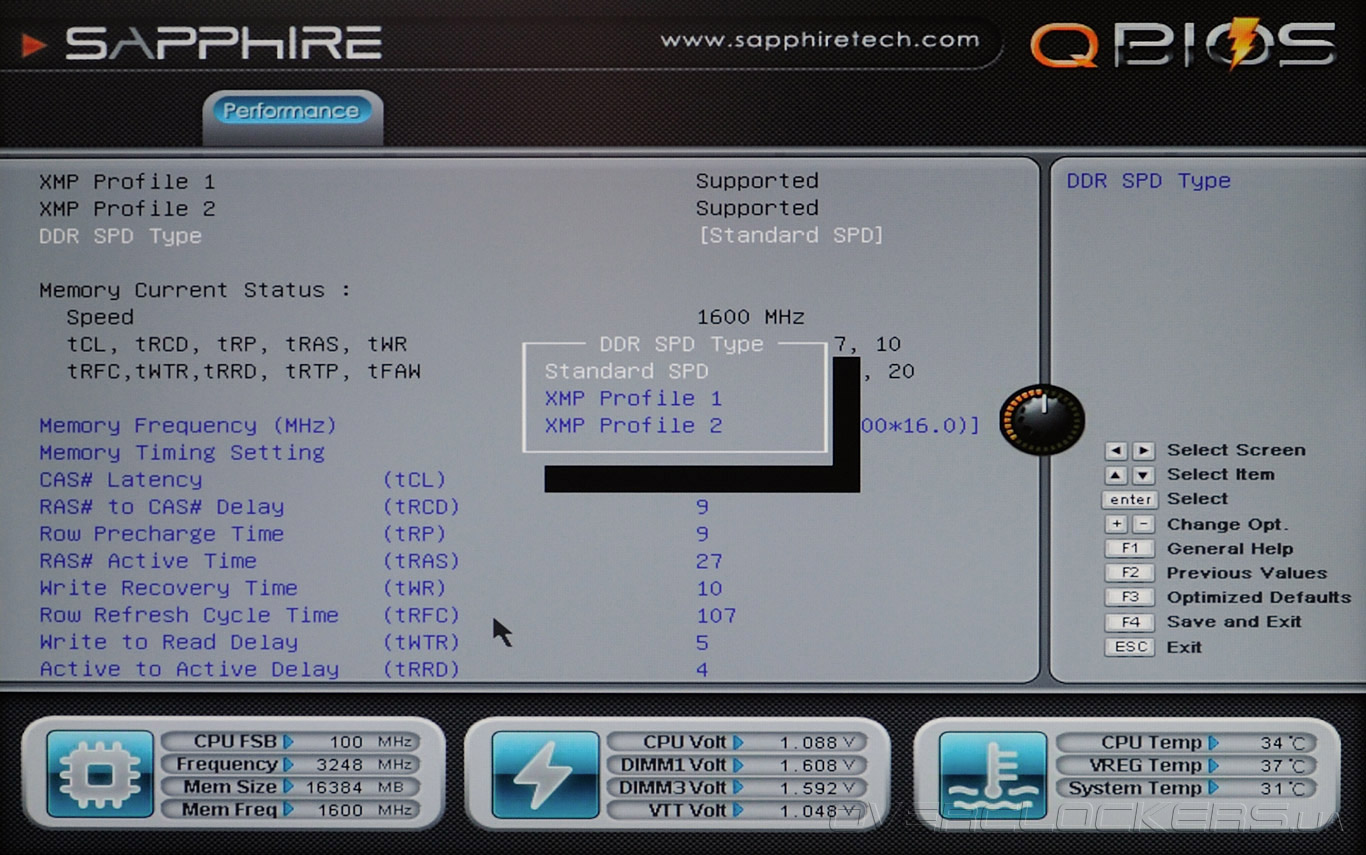
Task: Click the right arrow key icon
Action: 1143,451
